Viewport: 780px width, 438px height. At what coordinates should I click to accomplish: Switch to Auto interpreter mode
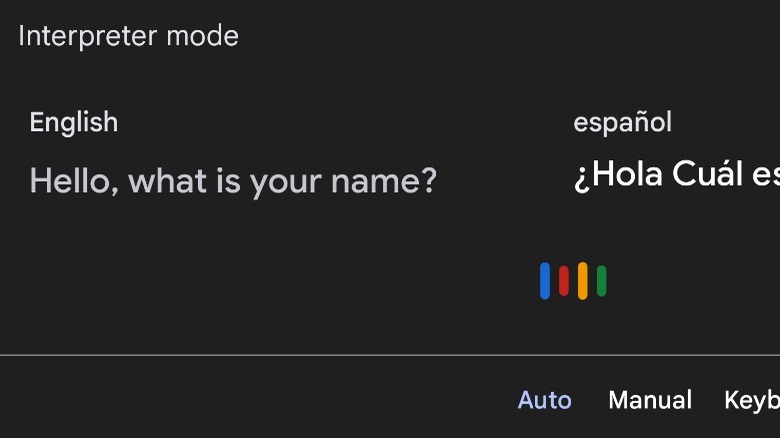pos(544,400)
